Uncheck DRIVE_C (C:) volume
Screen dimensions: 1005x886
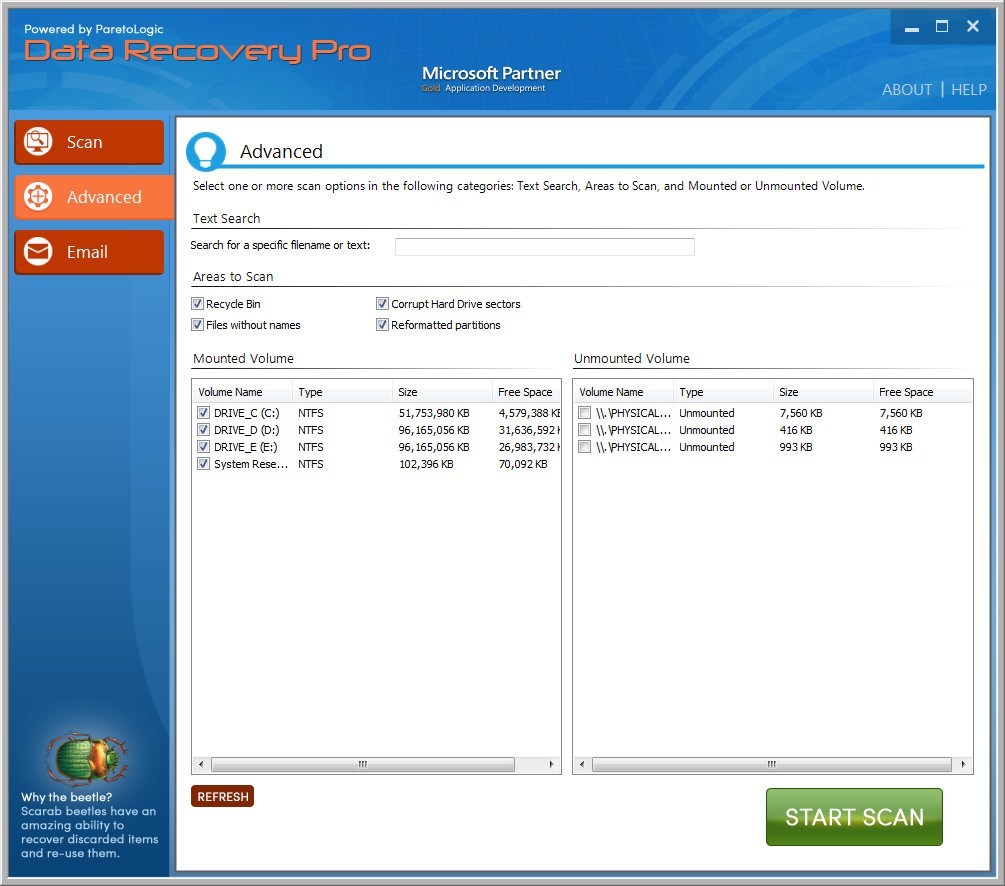click(203, 412)
